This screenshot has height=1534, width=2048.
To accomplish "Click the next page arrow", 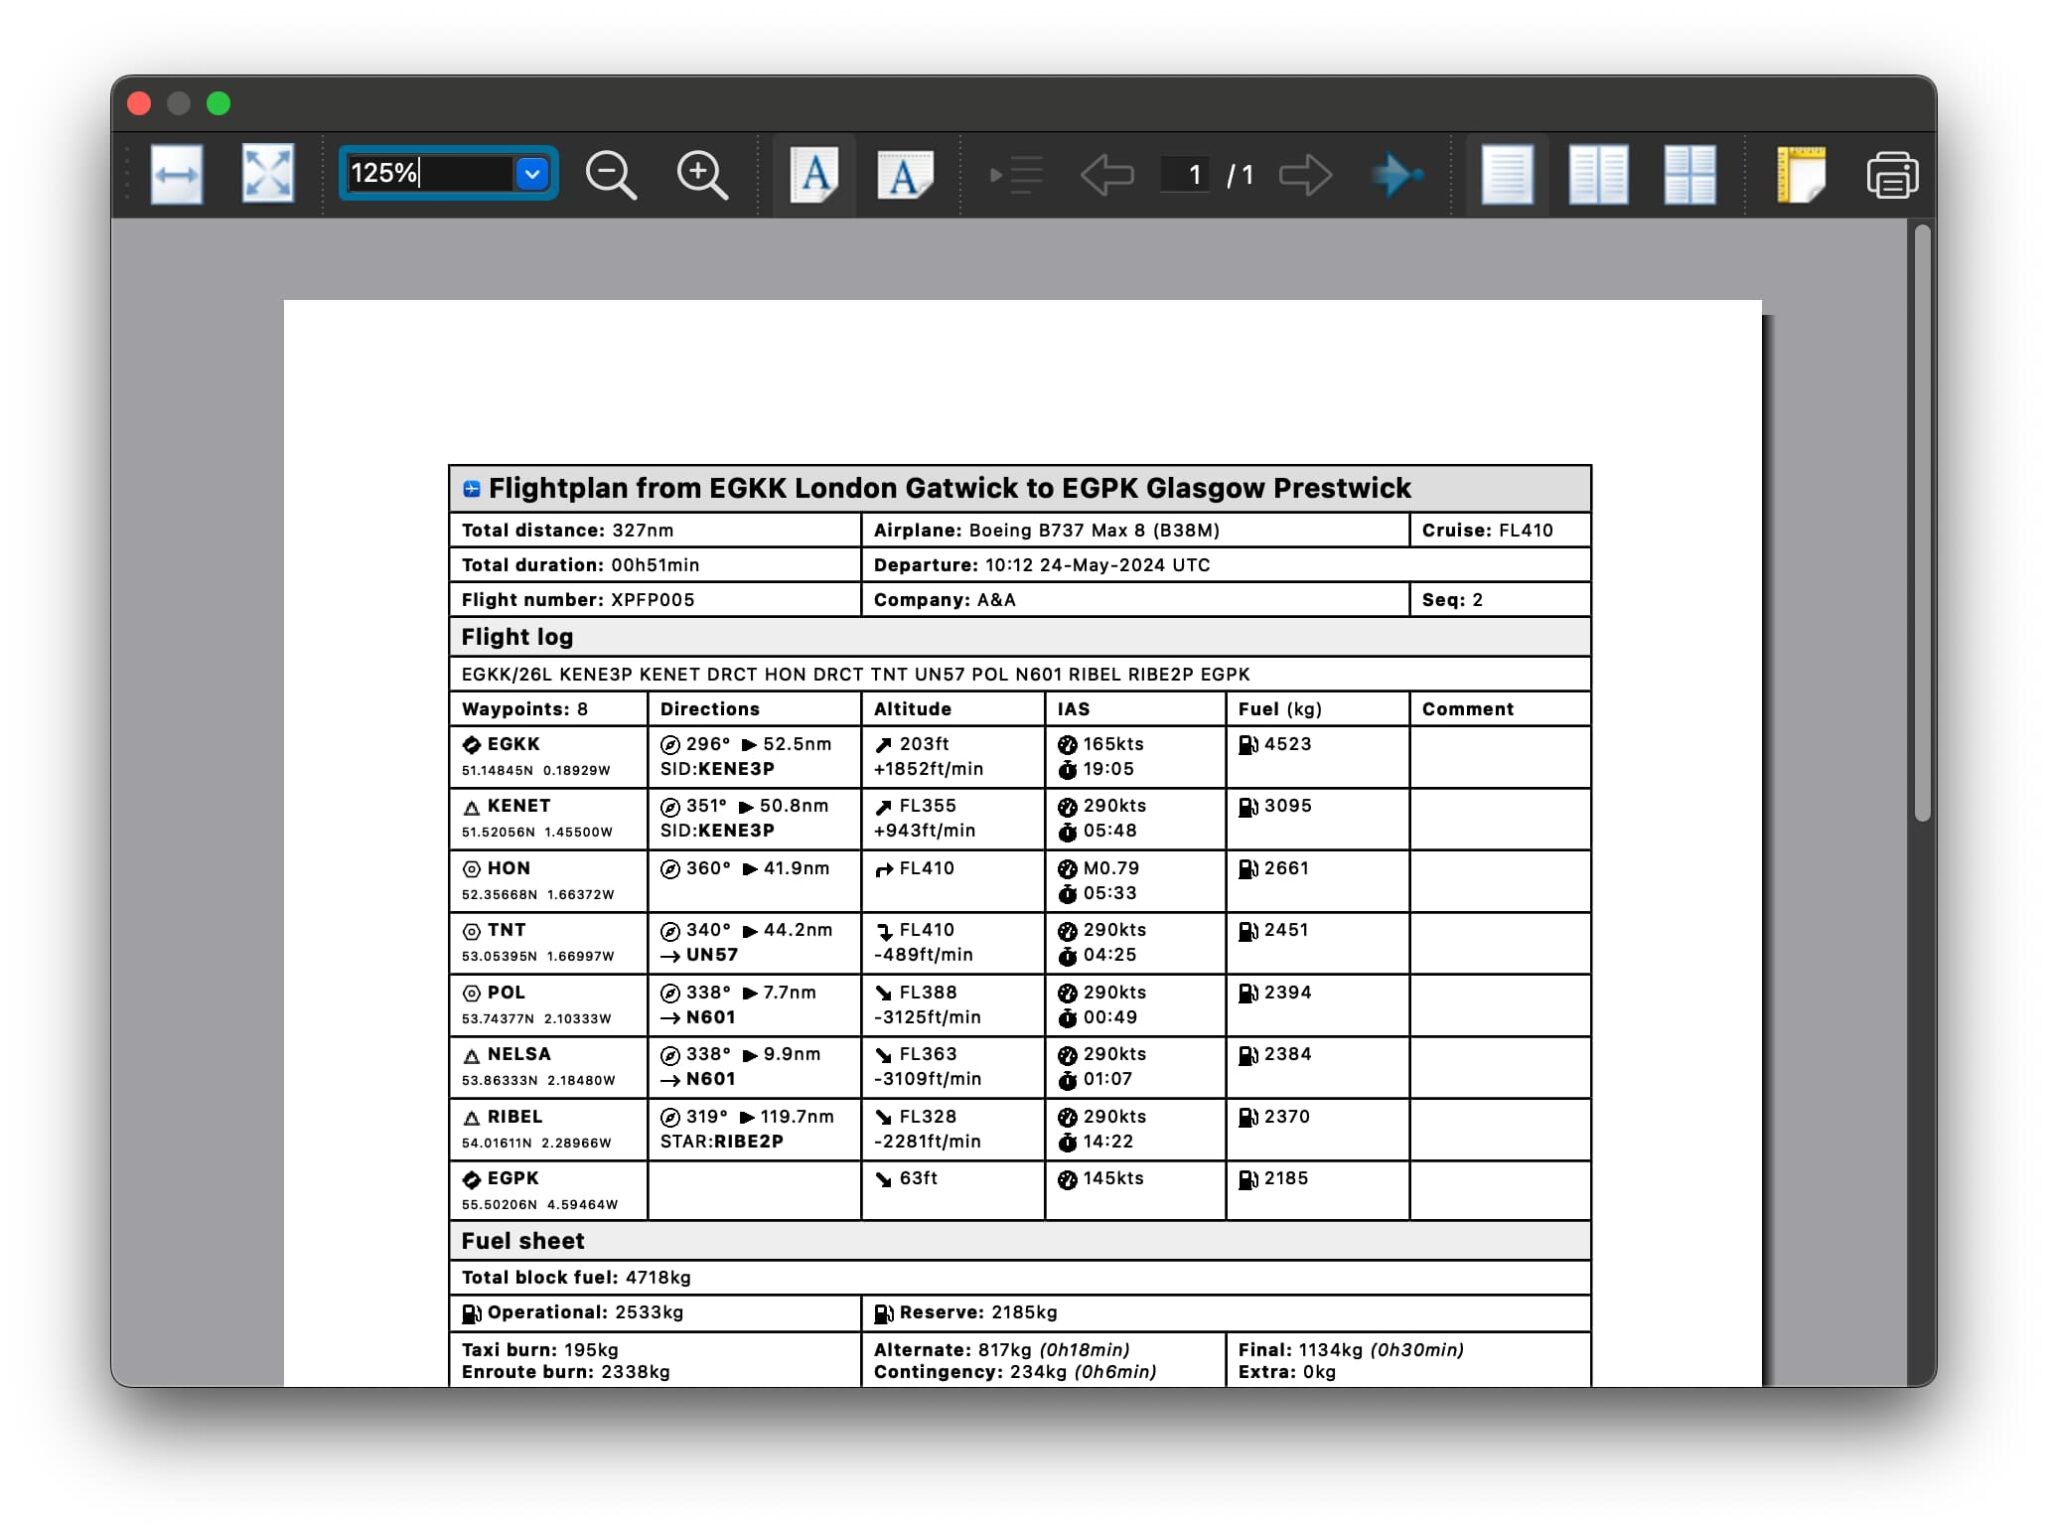I will click(x=1305, y=175).
